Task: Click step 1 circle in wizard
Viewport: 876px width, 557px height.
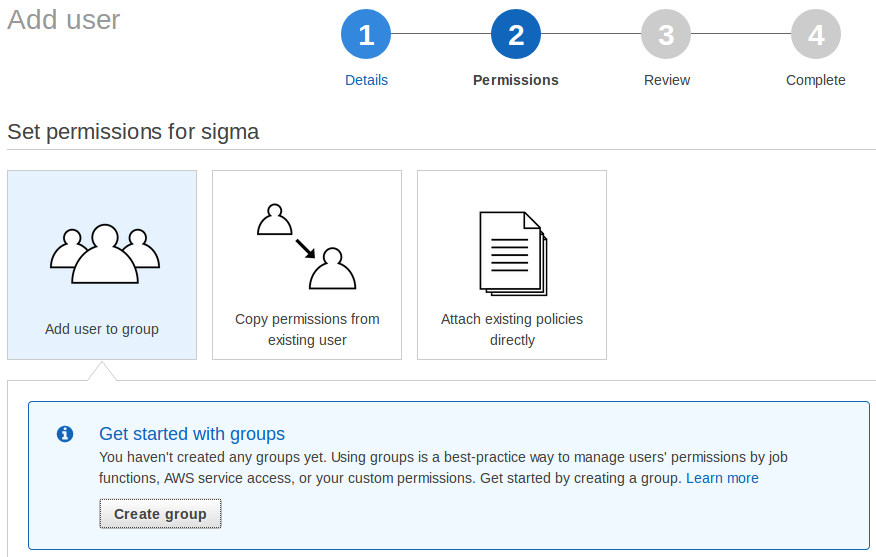Action: [x=366, y=36]
